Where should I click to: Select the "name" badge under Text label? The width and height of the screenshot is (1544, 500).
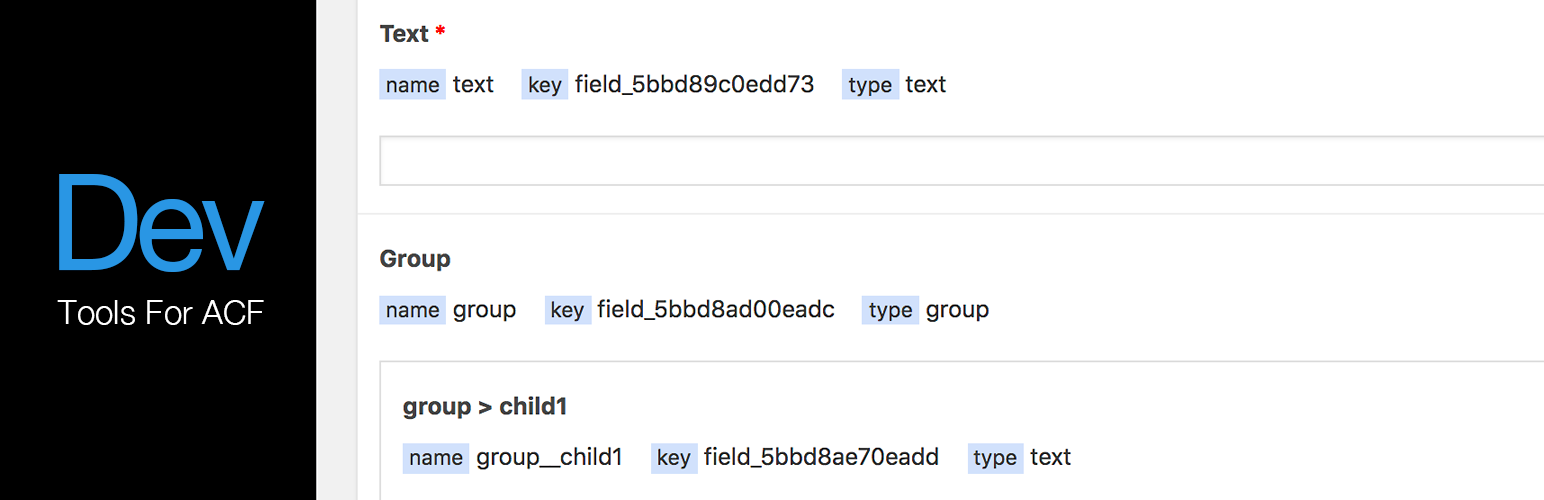(x=412, y=85)
